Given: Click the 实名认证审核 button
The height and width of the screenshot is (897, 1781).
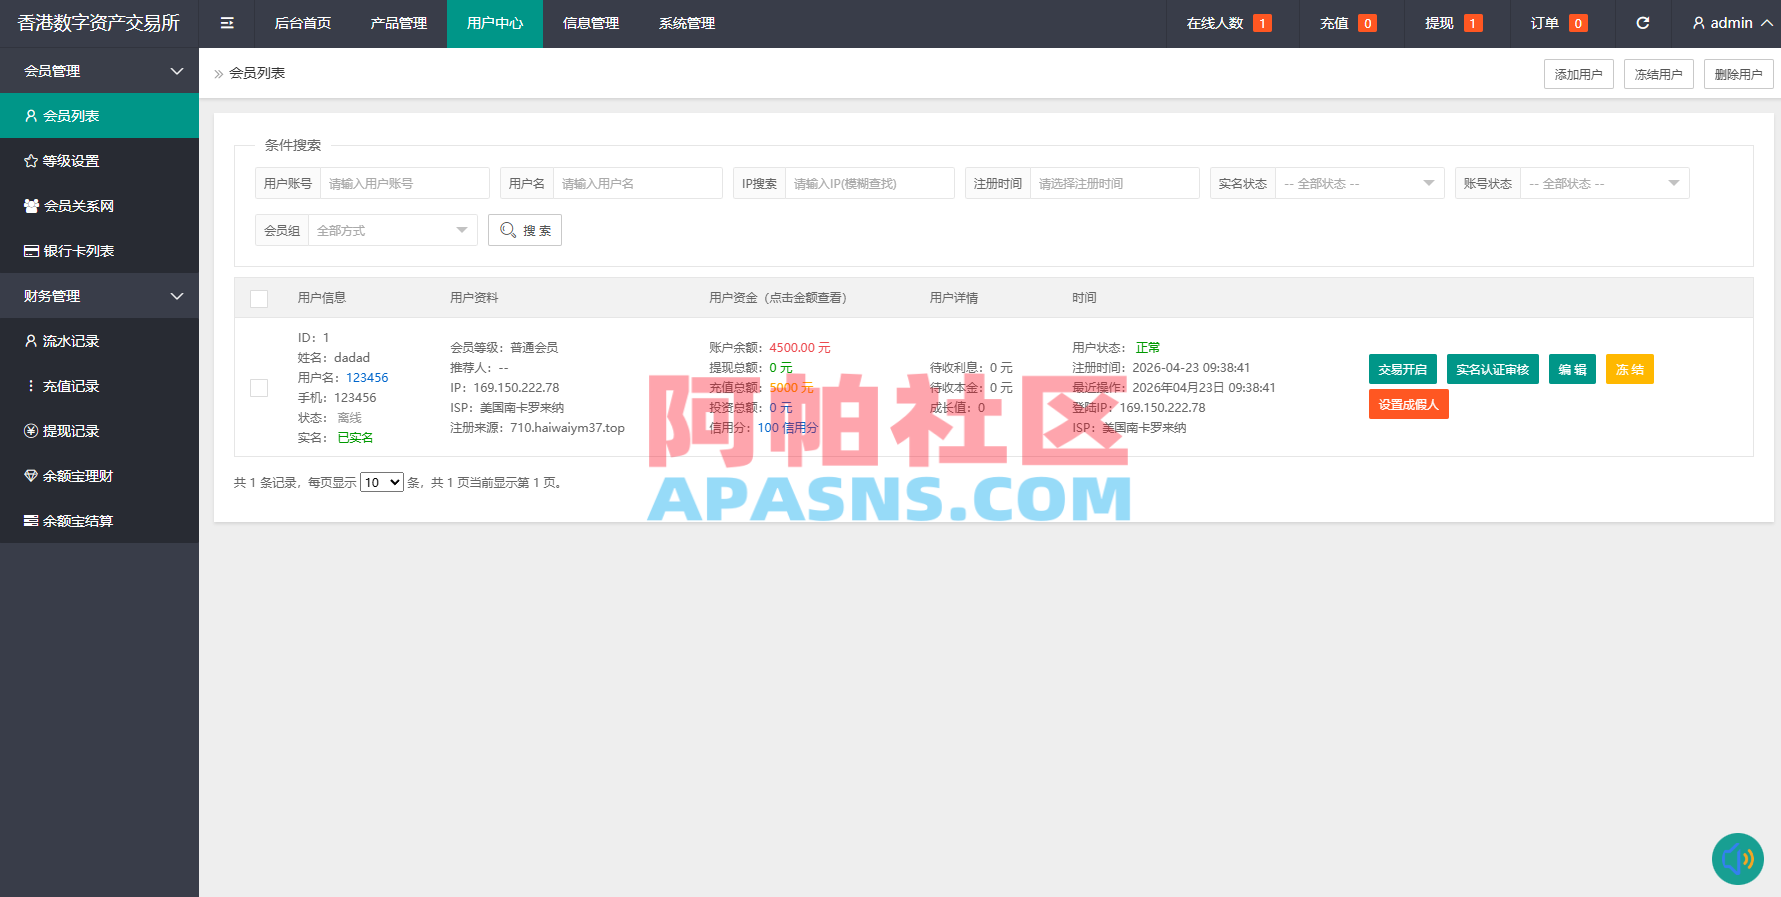Looking at the screenshot, I should tap(1492, 369).
